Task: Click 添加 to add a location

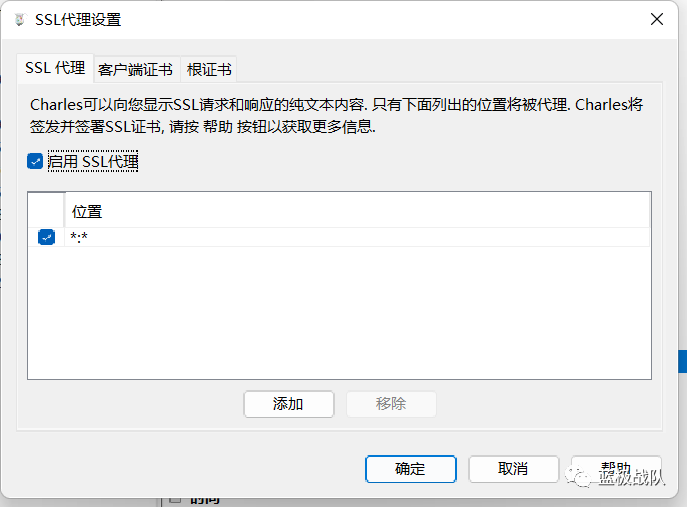Action: pos(289,404)
